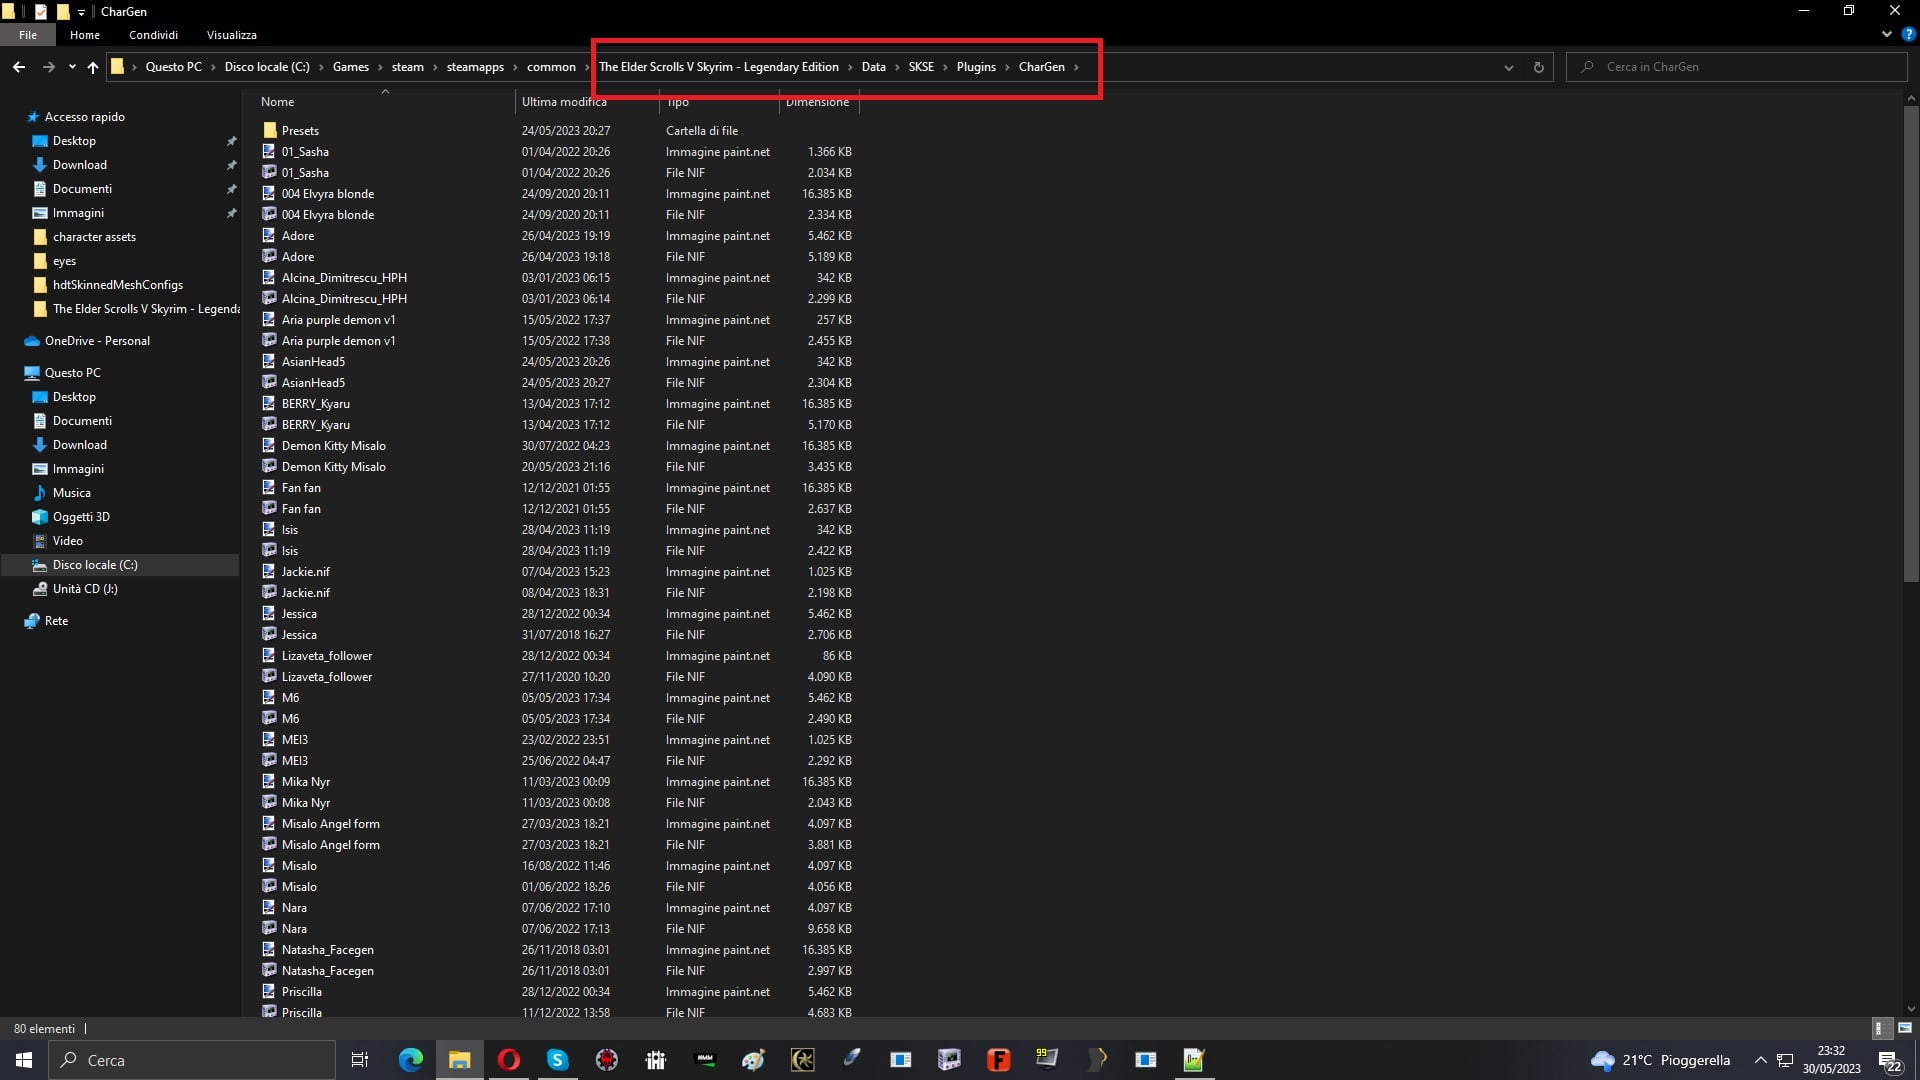Screen dimensions: 1920x1080
Task: Open Task View on the taskbar
Action: (360, 1060)
